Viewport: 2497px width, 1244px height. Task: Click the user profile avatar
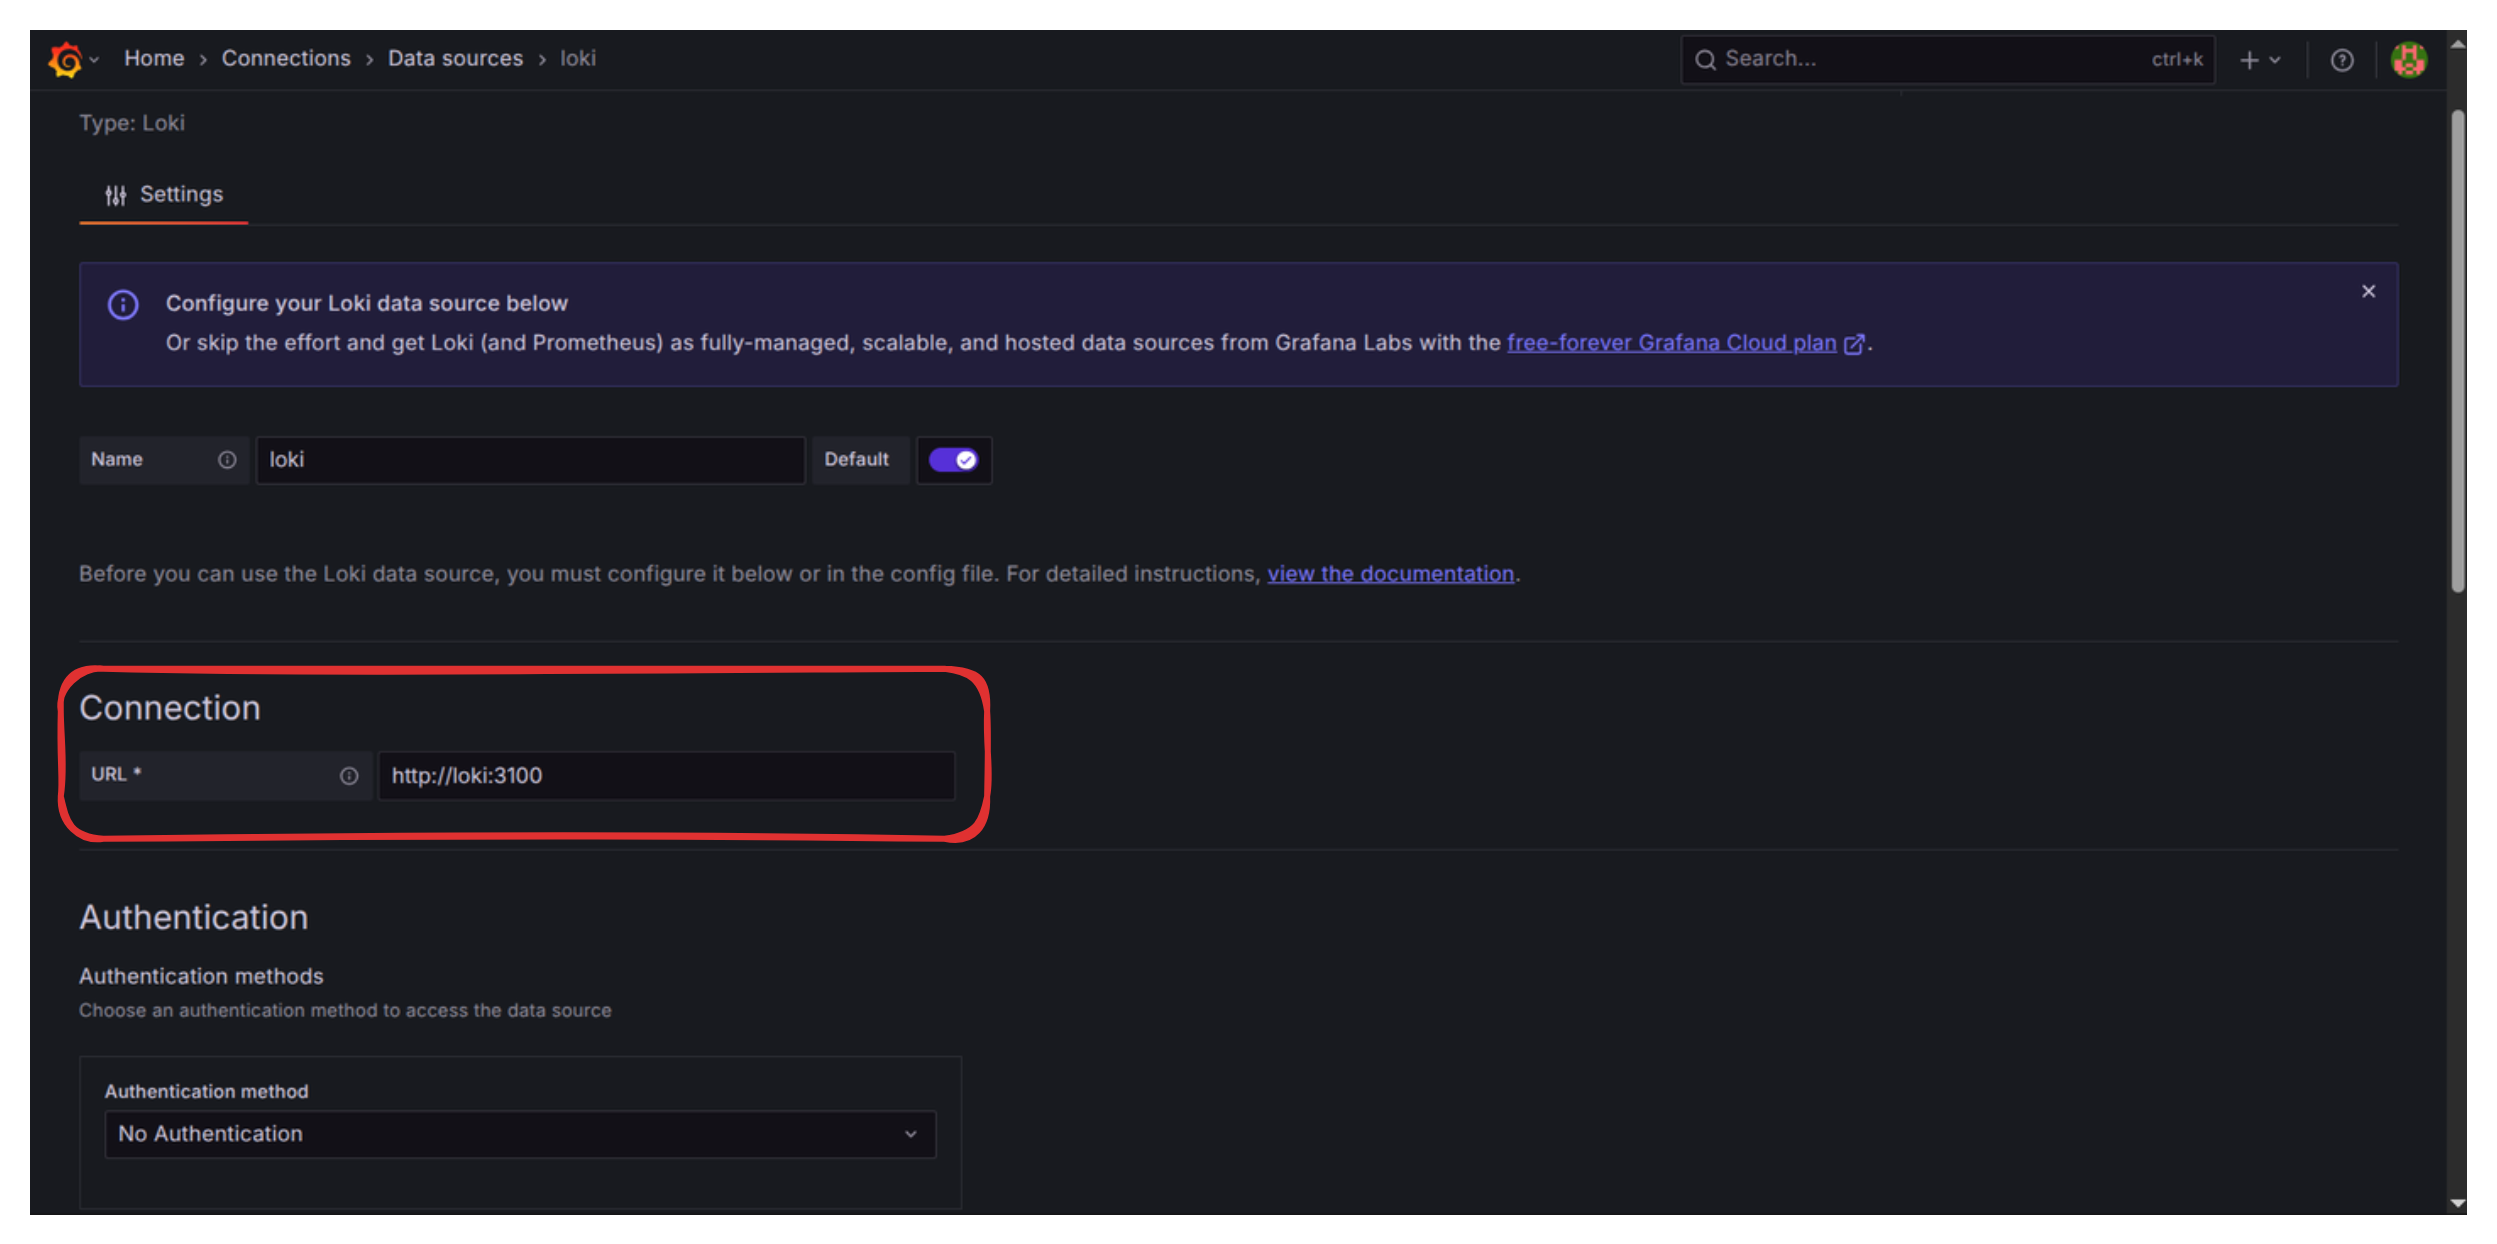pyautogui.click(x=2410, y=59)
